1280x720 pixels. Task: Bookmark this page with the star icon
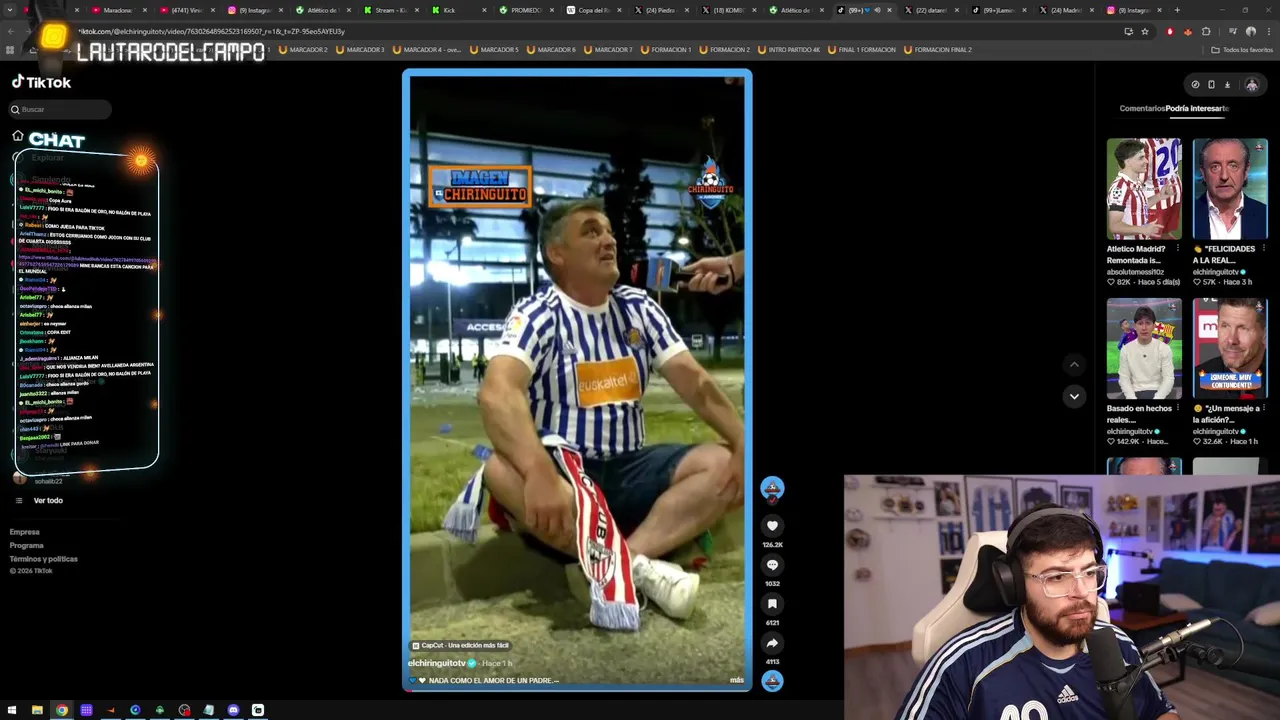(x=1145, y=31)
